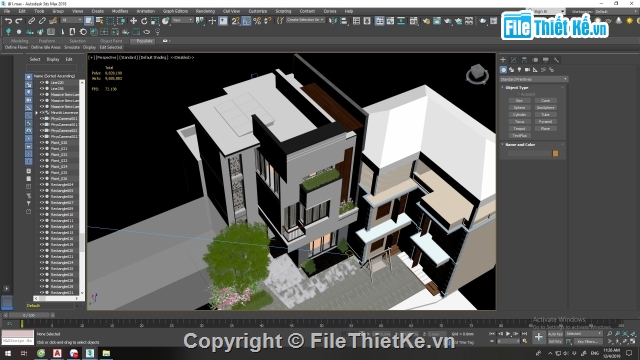This screenshot has height=360, width=640.
Task: Switch to the Object Paint ribbon tab
Action: [x=111, y=41]
